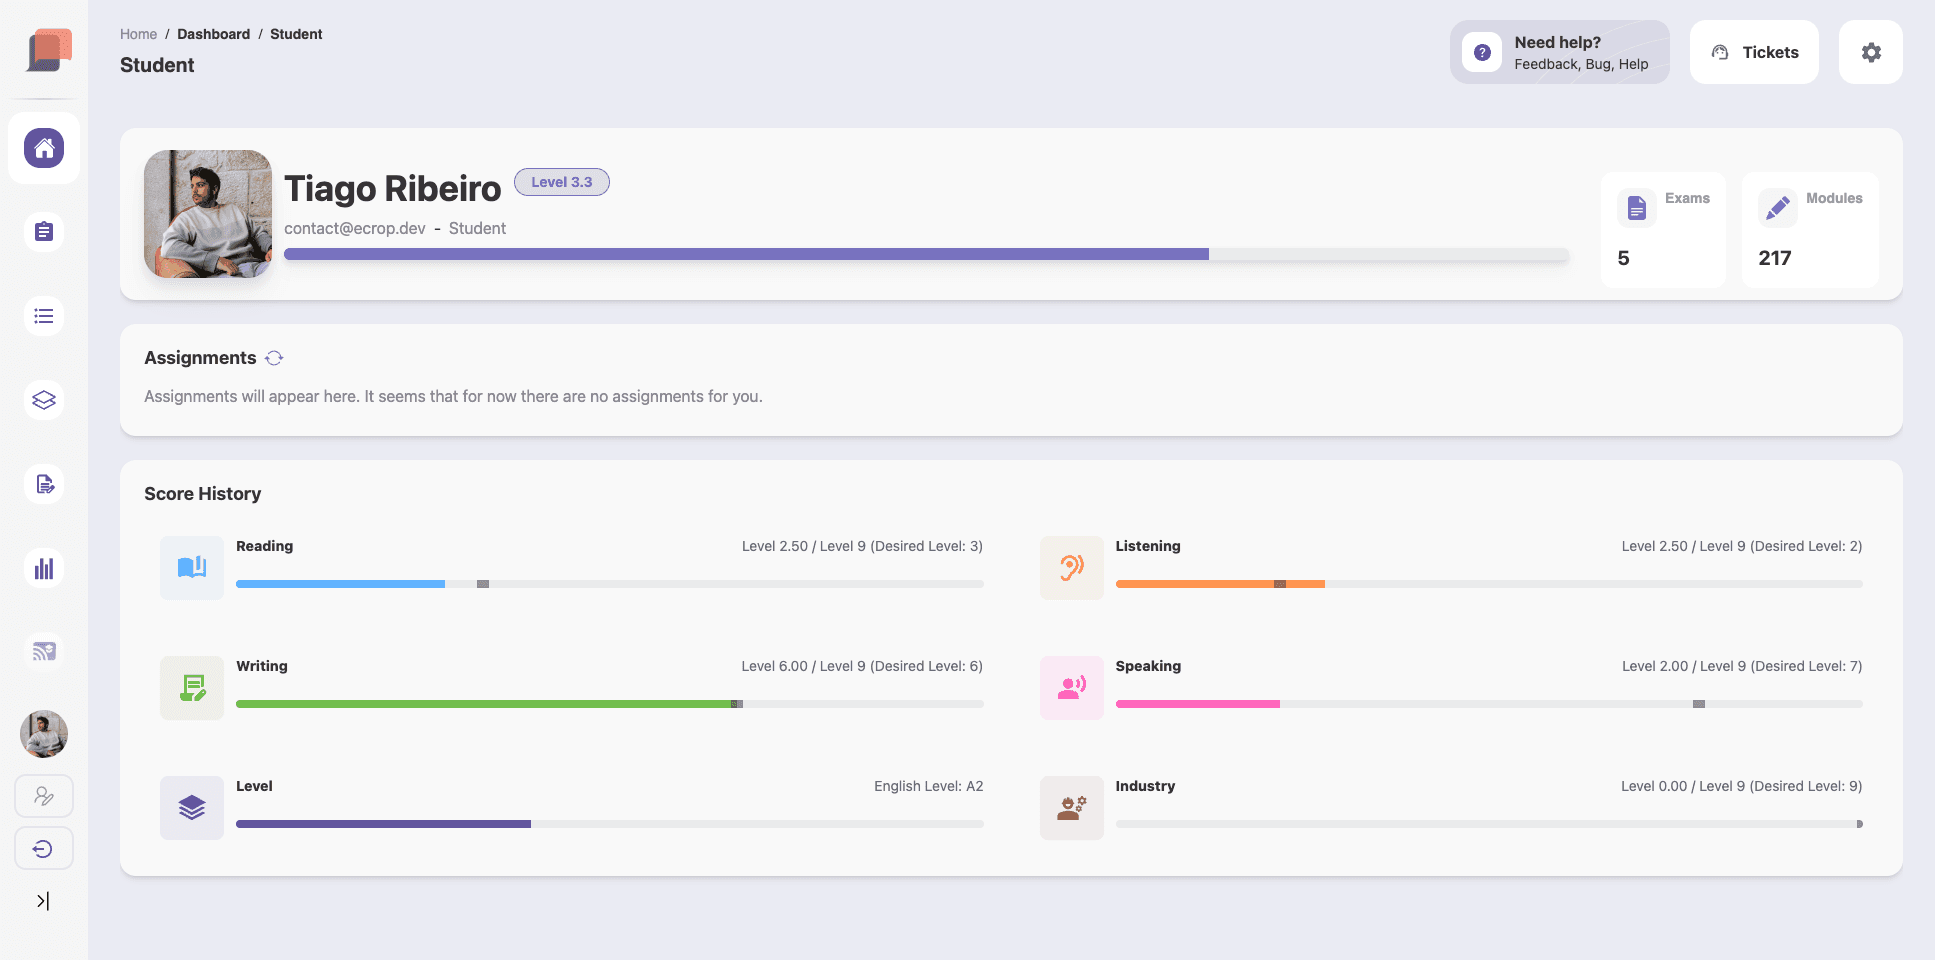
Task: Click the small sidebar profile avatar
Action: pyautogui.click(x=44, y=734)
